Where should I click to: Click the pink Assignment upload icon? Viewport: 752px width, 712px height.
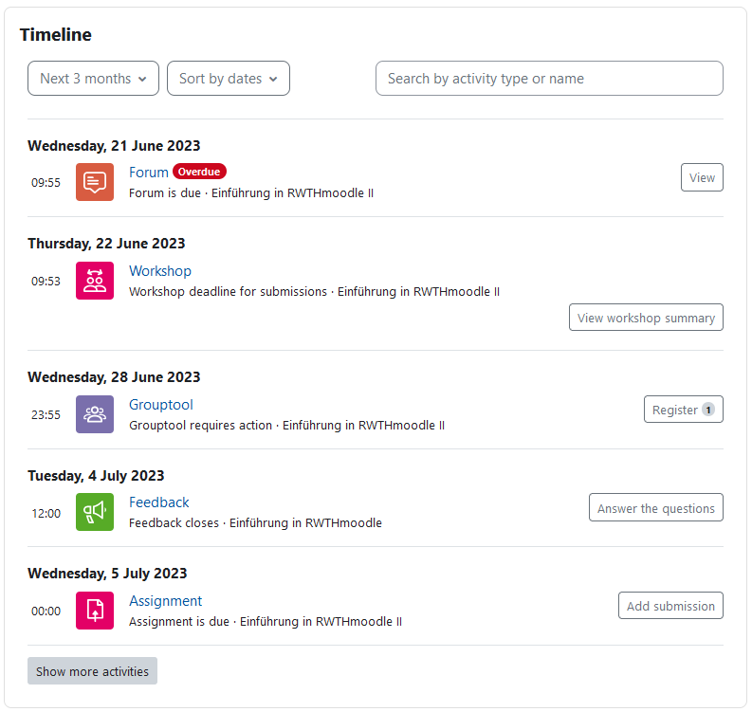(x=95, y=610)
